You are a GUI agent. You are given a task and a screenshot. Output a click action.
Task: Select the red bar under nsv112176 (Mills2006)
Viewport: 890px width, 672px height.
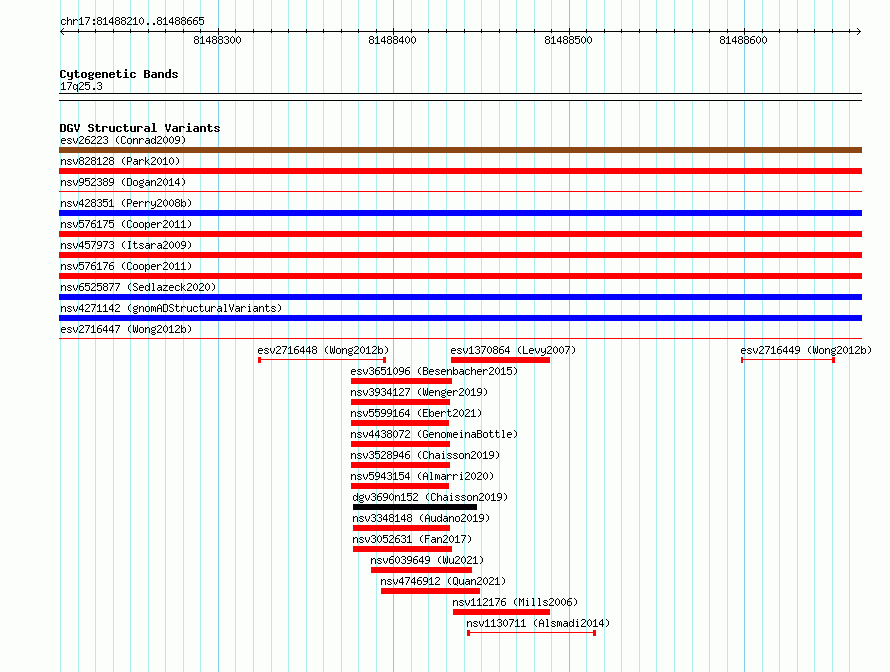pyautogui.click(x=502, y=612)
